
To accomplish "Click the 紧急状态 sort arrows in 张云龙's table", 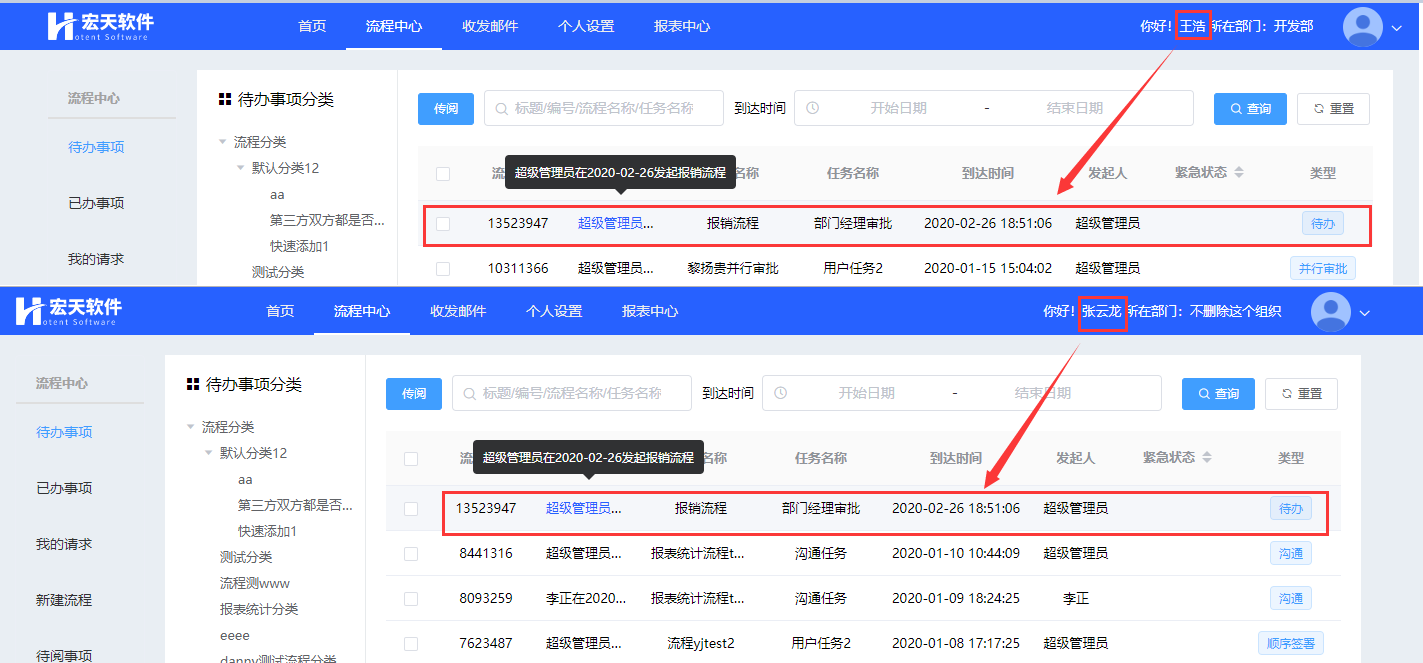I will [x=1207, y=458].
